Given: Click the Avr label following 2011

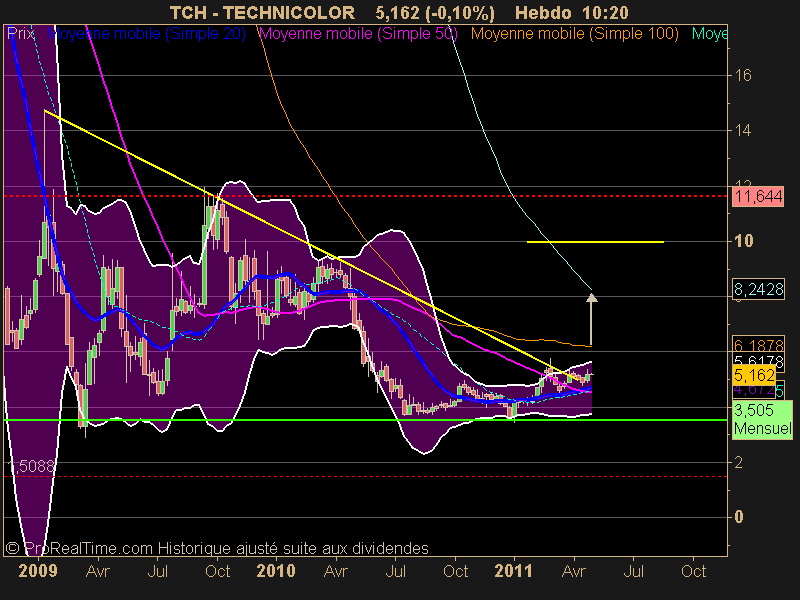Looking at the screenshot, I should click(x=574, y=571).
